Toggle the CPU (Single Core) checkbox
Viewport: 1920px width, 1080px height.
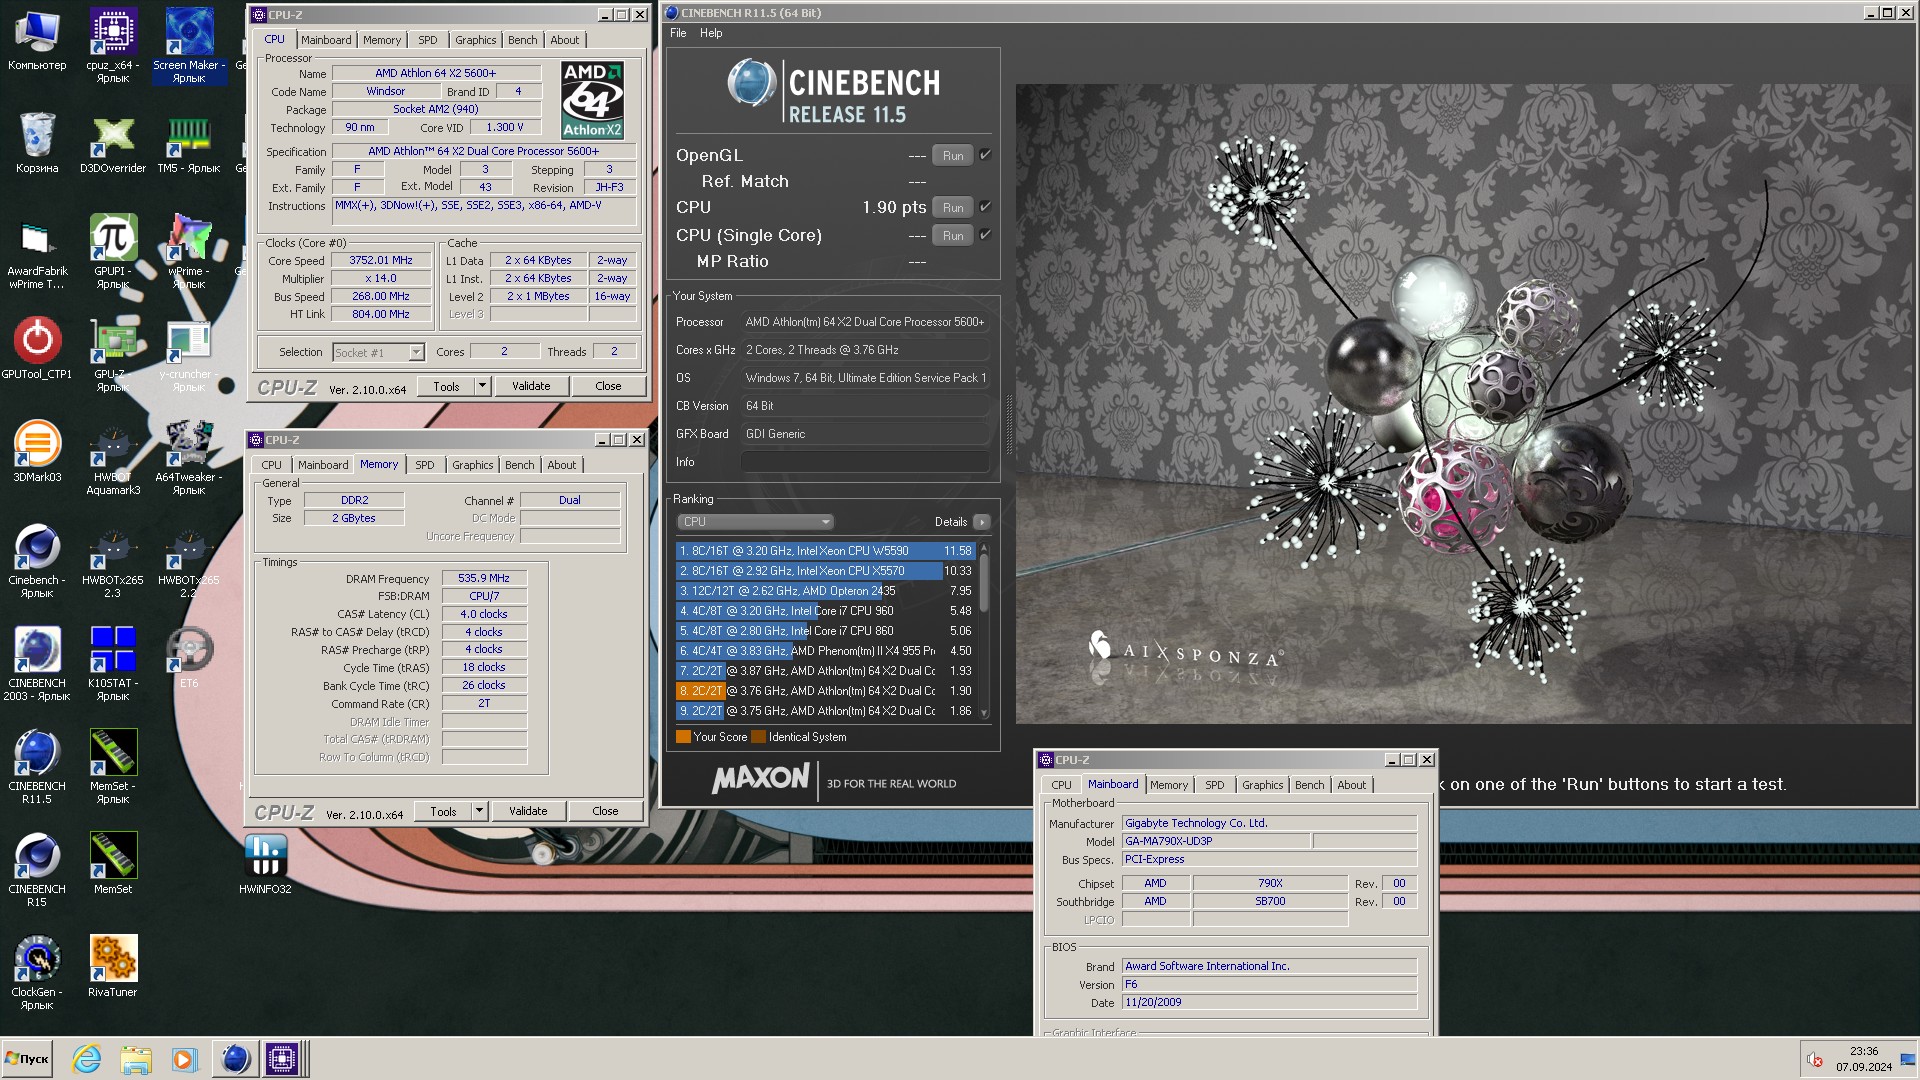985,235
